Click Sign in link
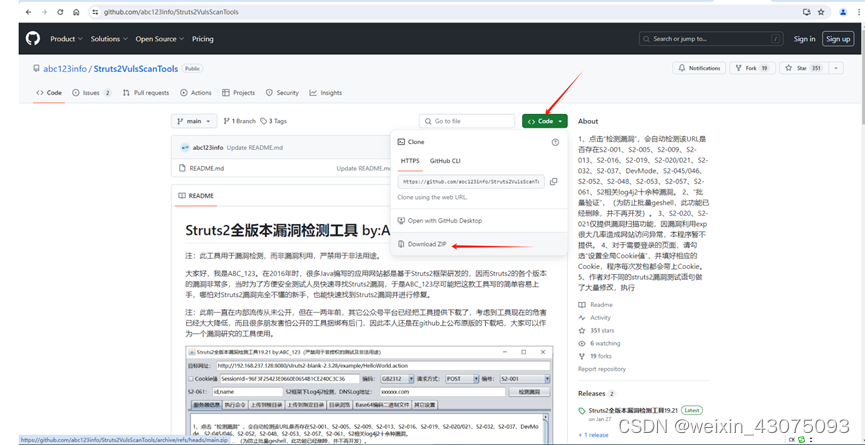The width and height of the screenshot is (865, 445). coord(804,39)
